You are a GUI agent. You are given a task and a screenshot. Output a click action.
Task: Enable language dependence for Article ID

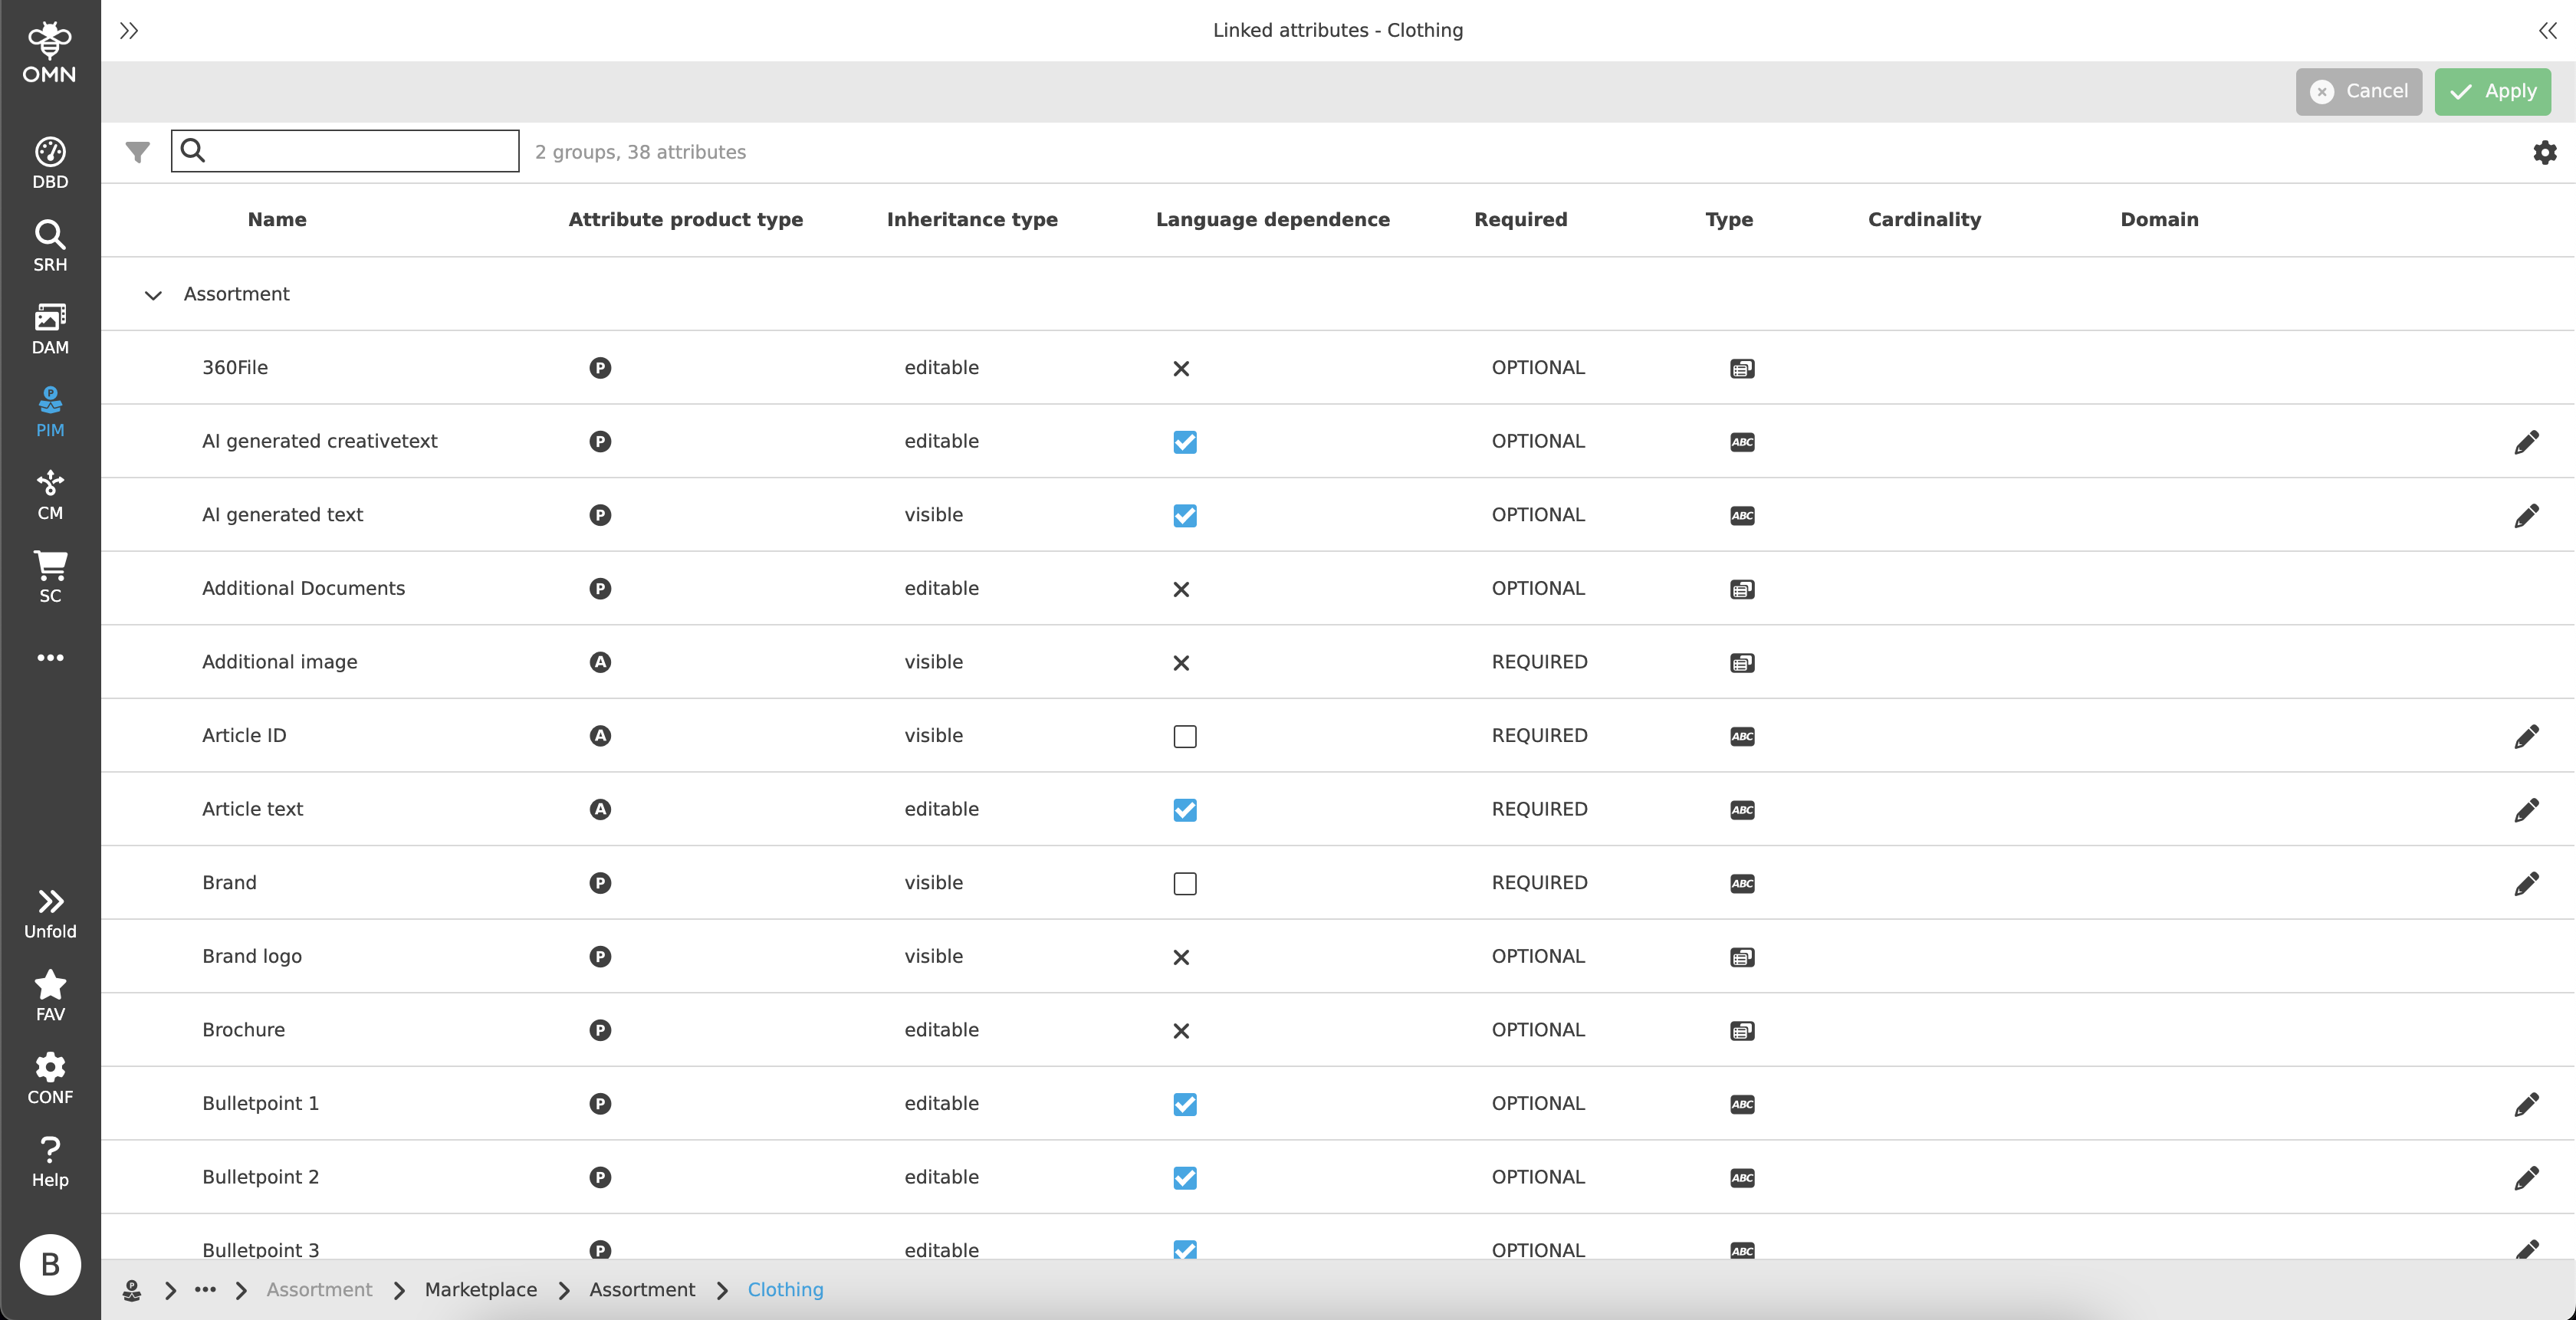(1184, 736)
